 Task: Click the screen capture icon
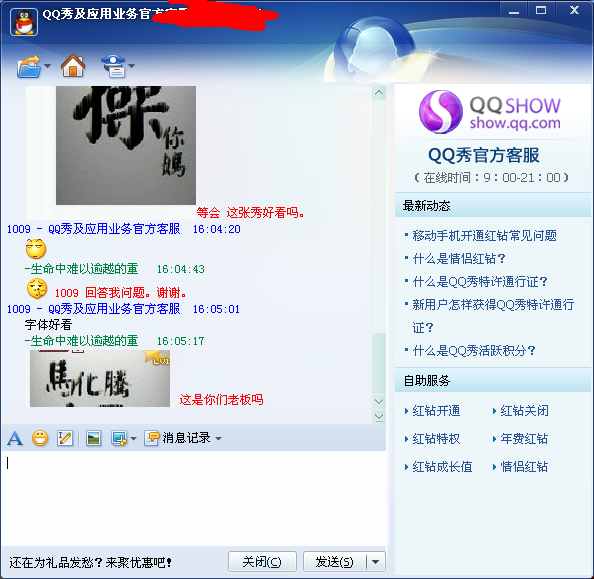[x=119, y=438]
